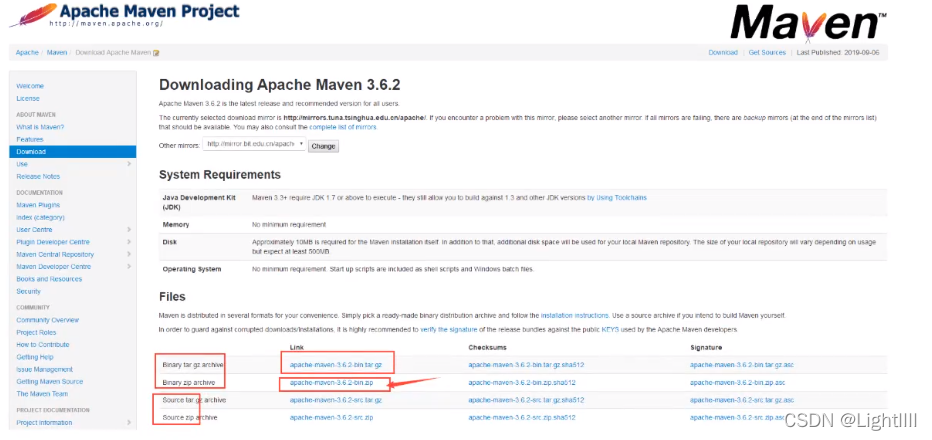Click the Change mirror button

323,146
